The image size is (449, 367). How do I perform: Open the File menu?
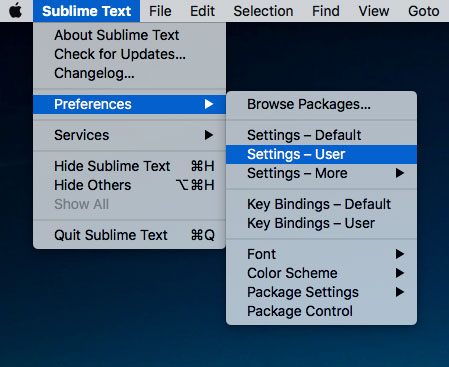click(160, 11)
